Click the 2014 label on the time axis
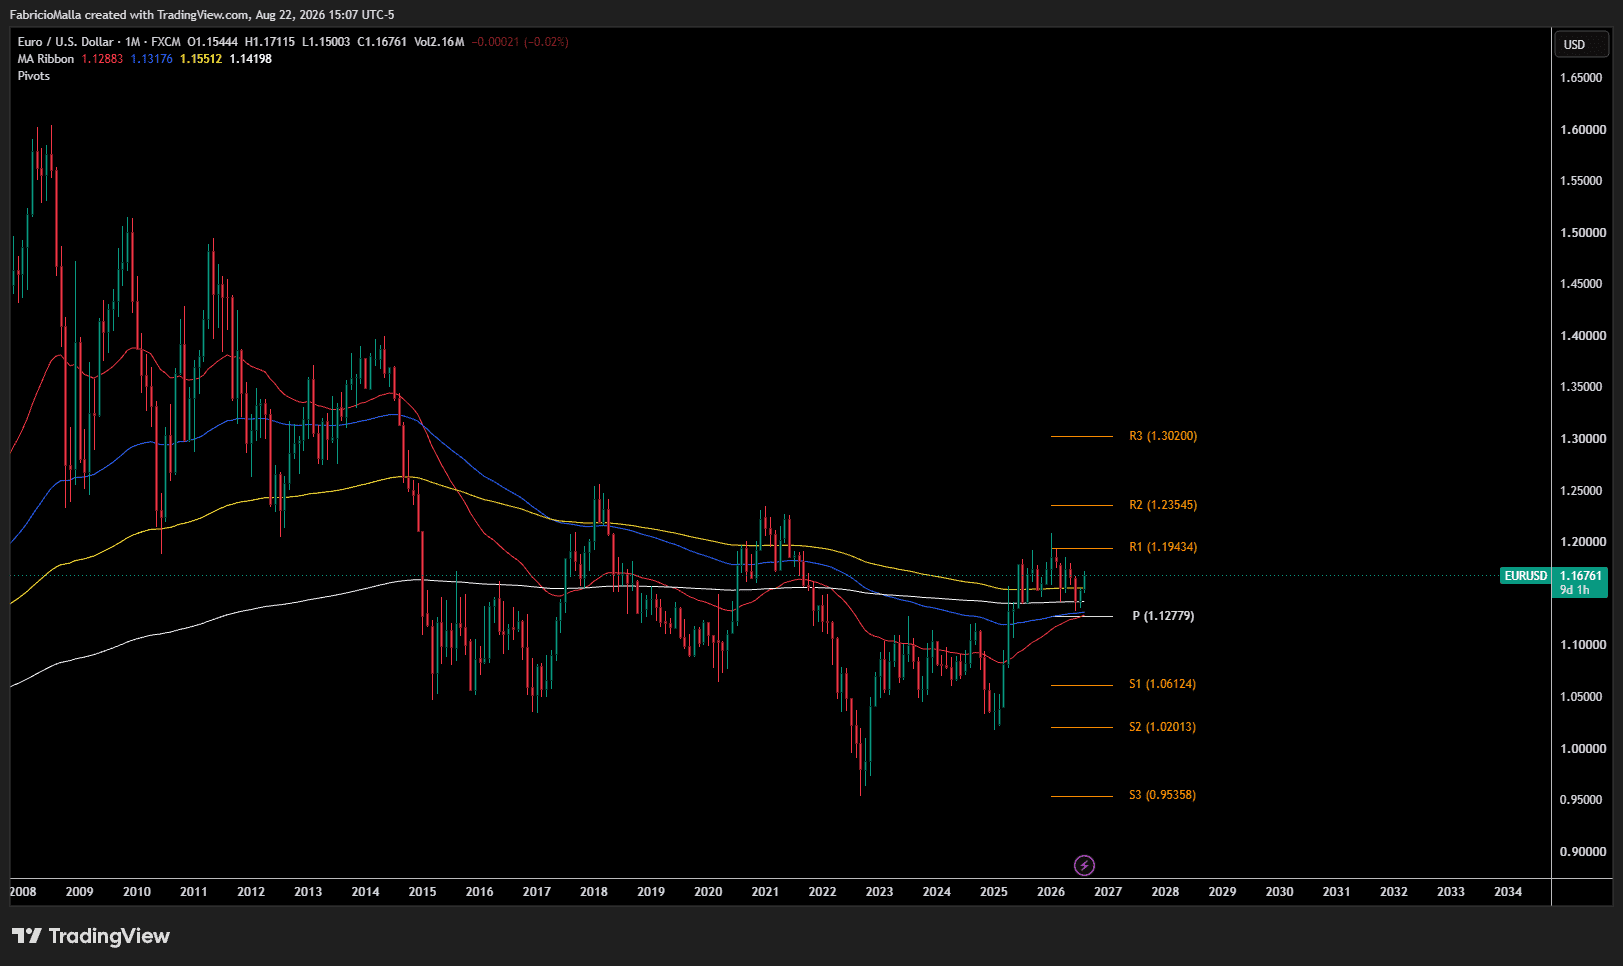Image resolution: width=1623 pixels, height=966 pixels. (x=365, y=892)
